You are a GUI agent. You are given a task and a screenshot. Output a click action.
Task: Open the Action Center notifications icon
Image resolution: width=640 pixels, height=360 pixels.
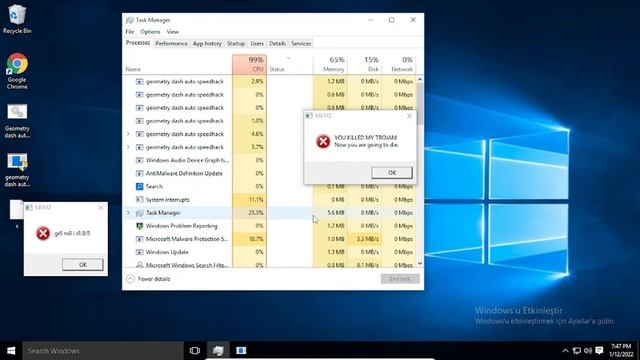tap(599, 351)
